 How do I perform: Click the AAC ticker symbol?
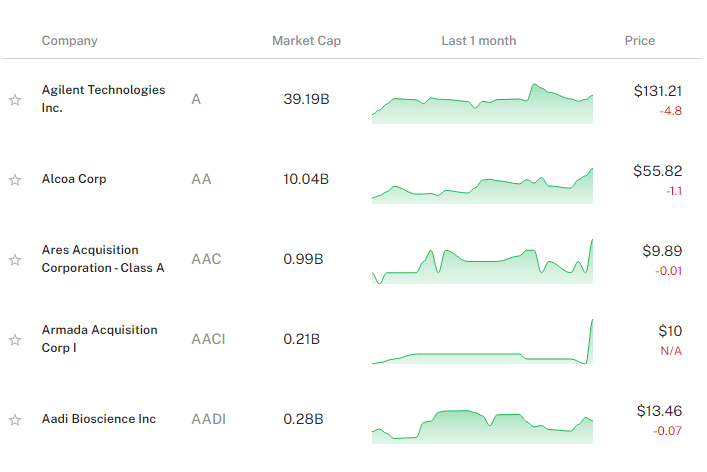(x=206, y=259)
